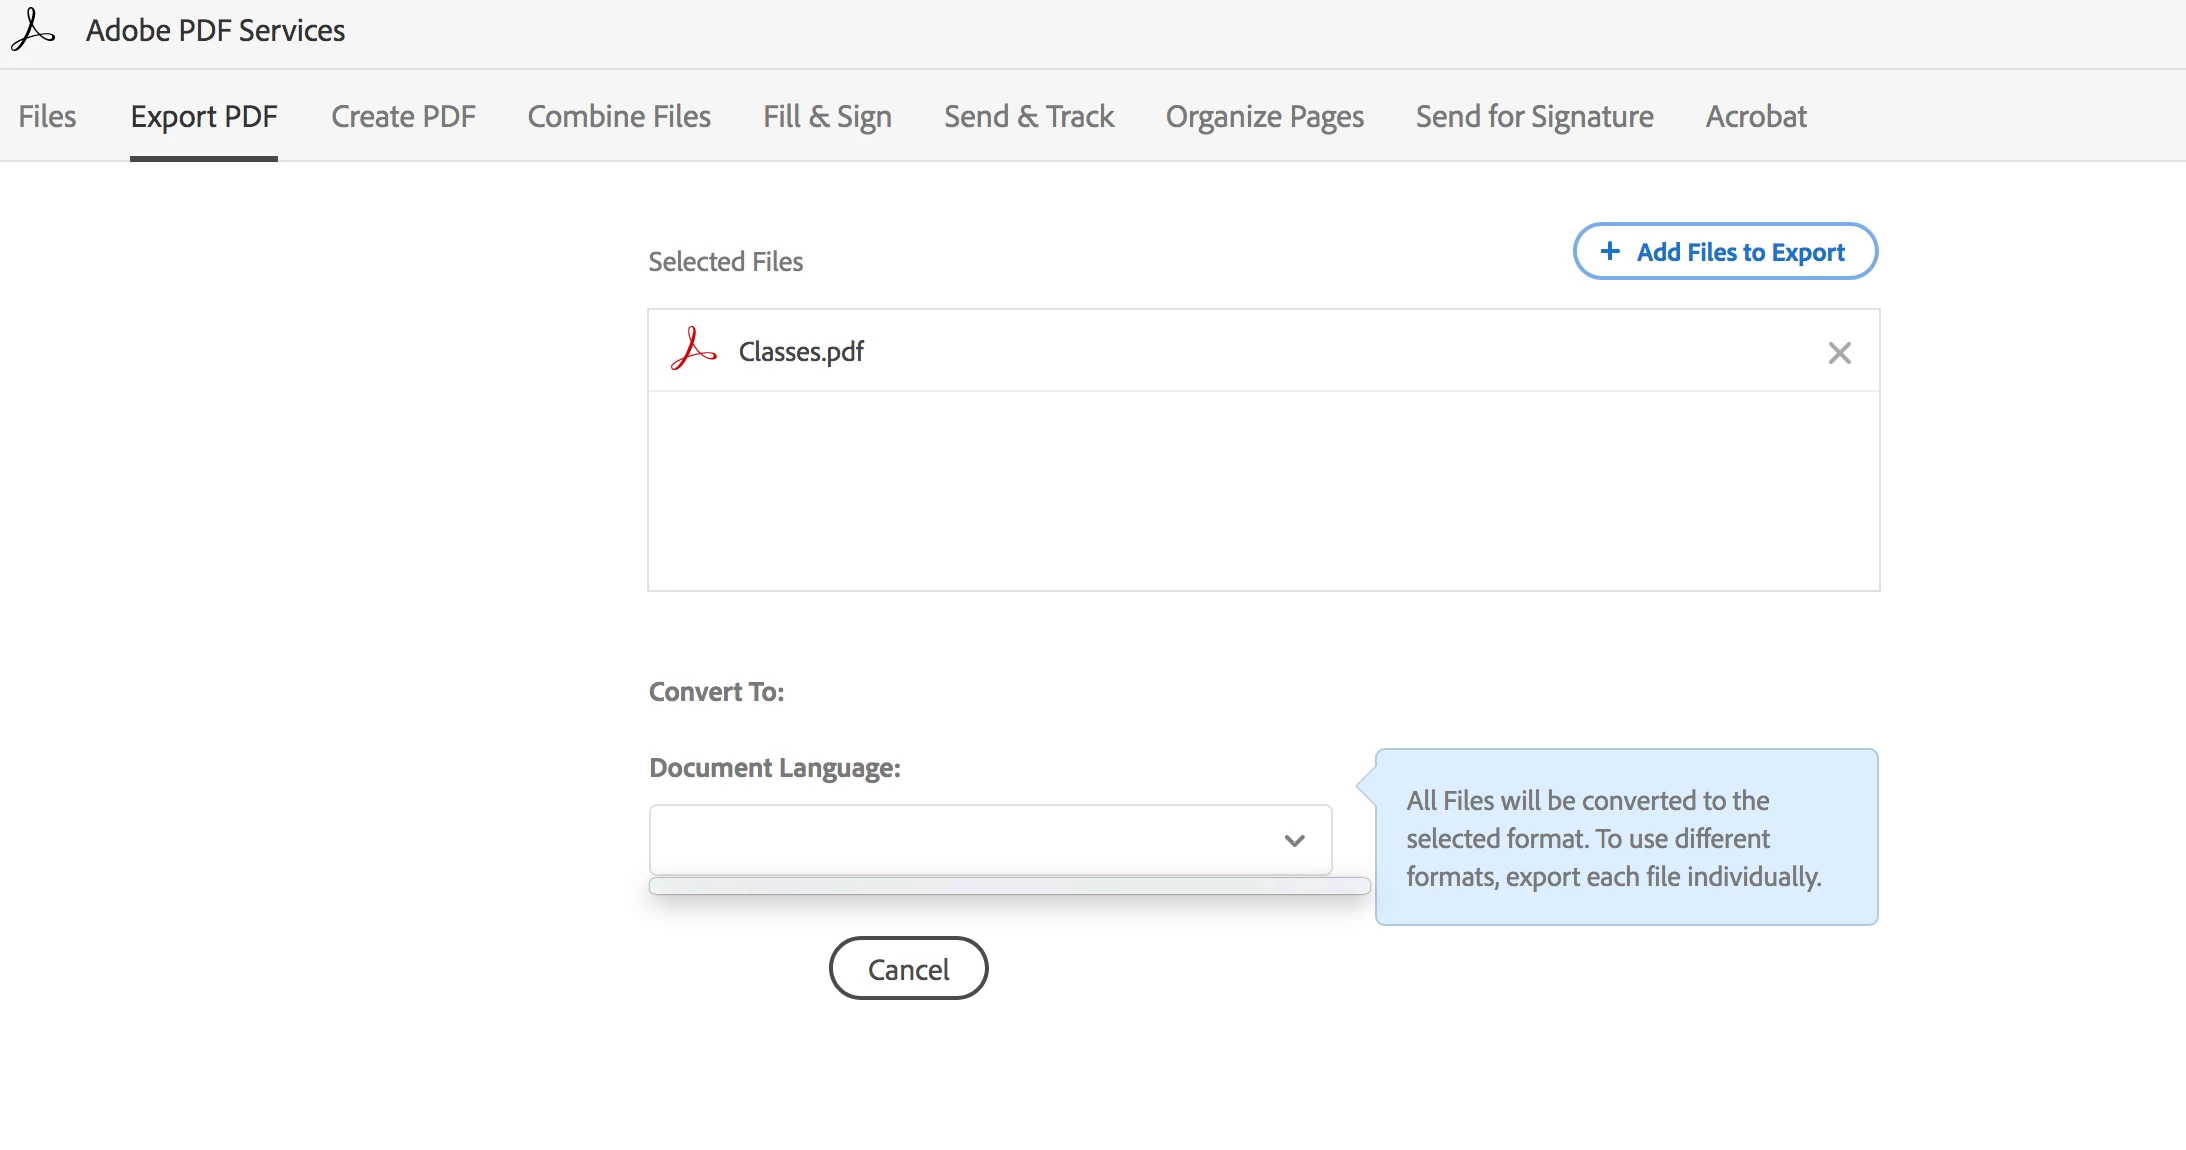Image resolution: width=2186 pixels, height=1150 pixels.
Task: Switch to Organize Pages tab
Action: (1264, 117)
